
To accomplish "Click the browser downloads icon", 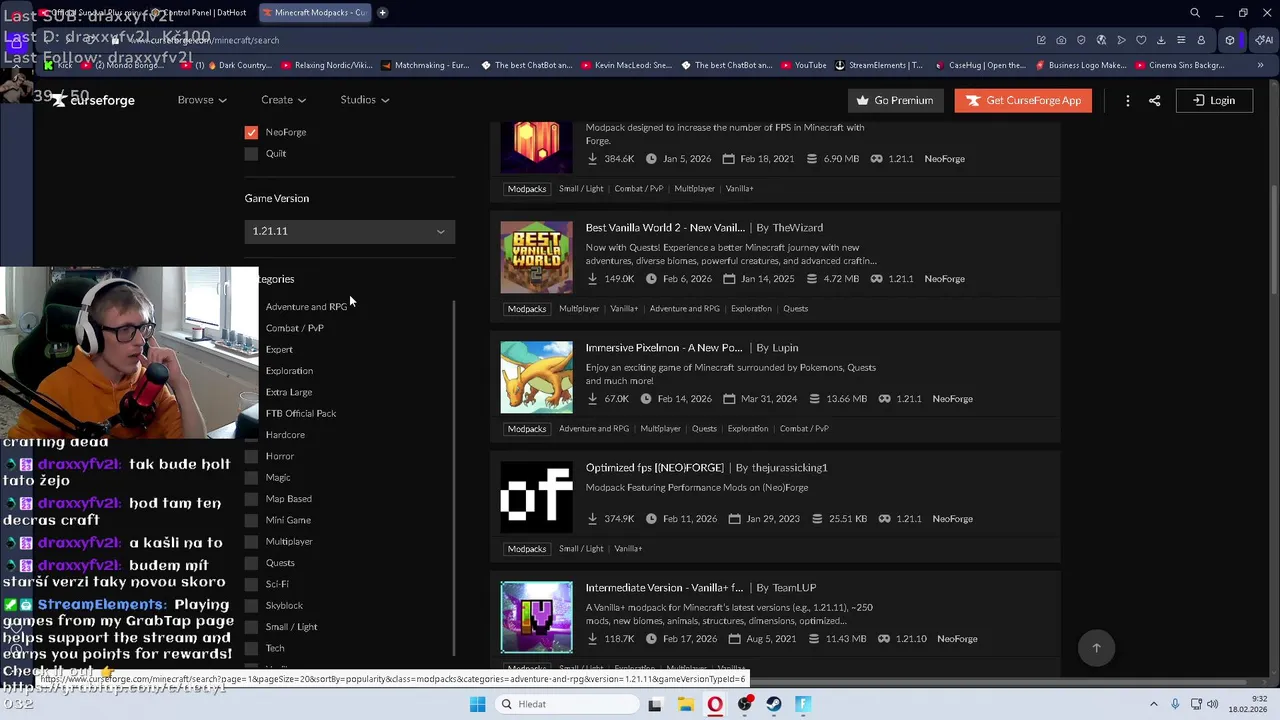I will pyautogui.click(x=1161, y=40).
